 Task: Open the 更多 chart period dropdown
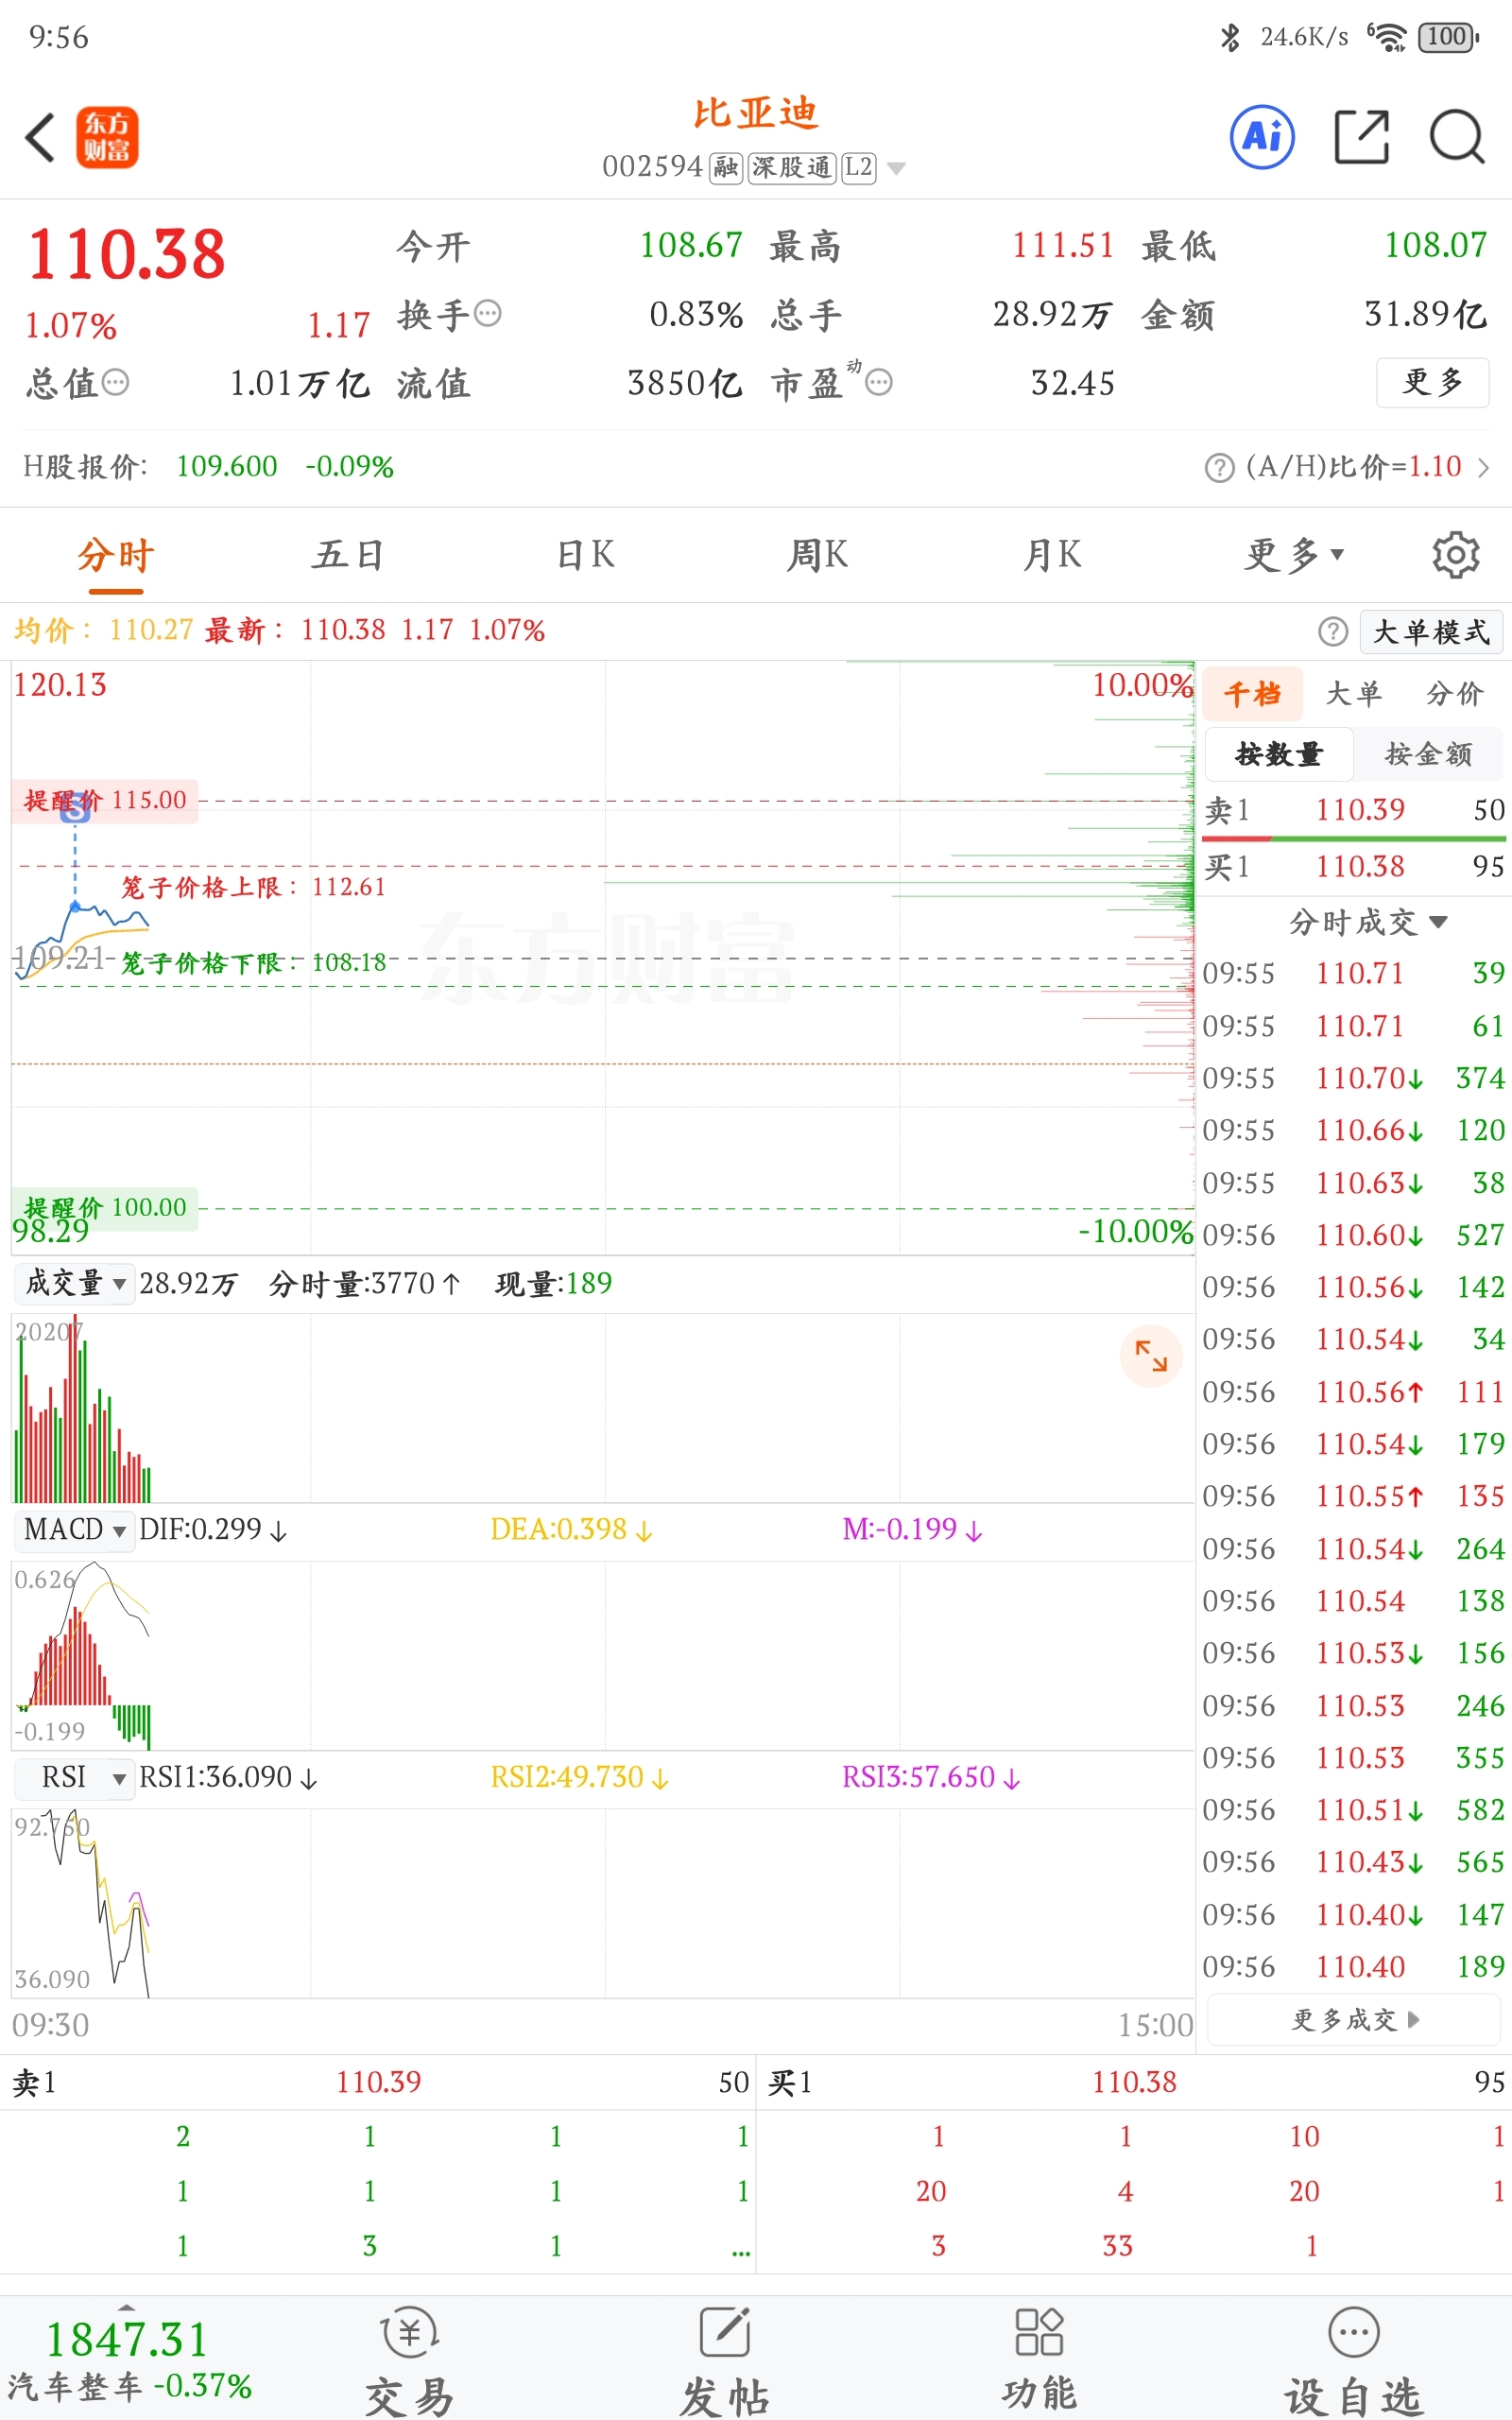1294,554
